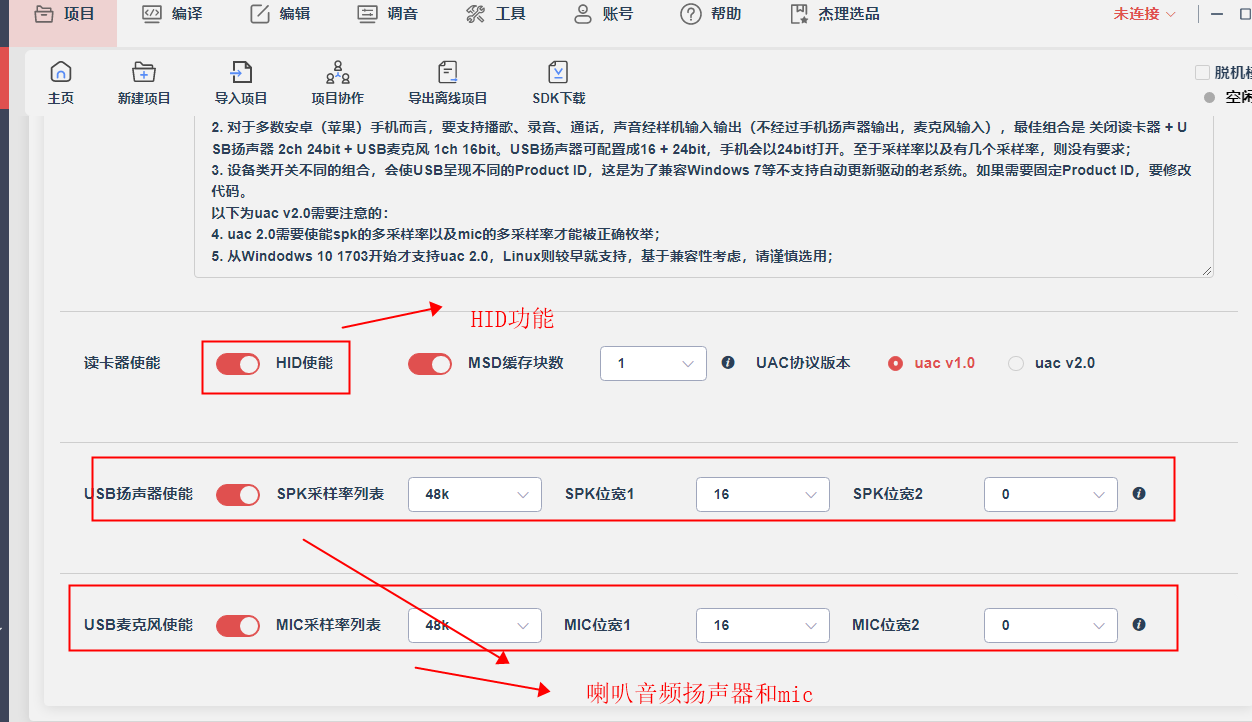This screenshot has height=722, width=1252.
Task: Click info icon after MIC位宽2 dropdown
Action: pos(1139,625)
